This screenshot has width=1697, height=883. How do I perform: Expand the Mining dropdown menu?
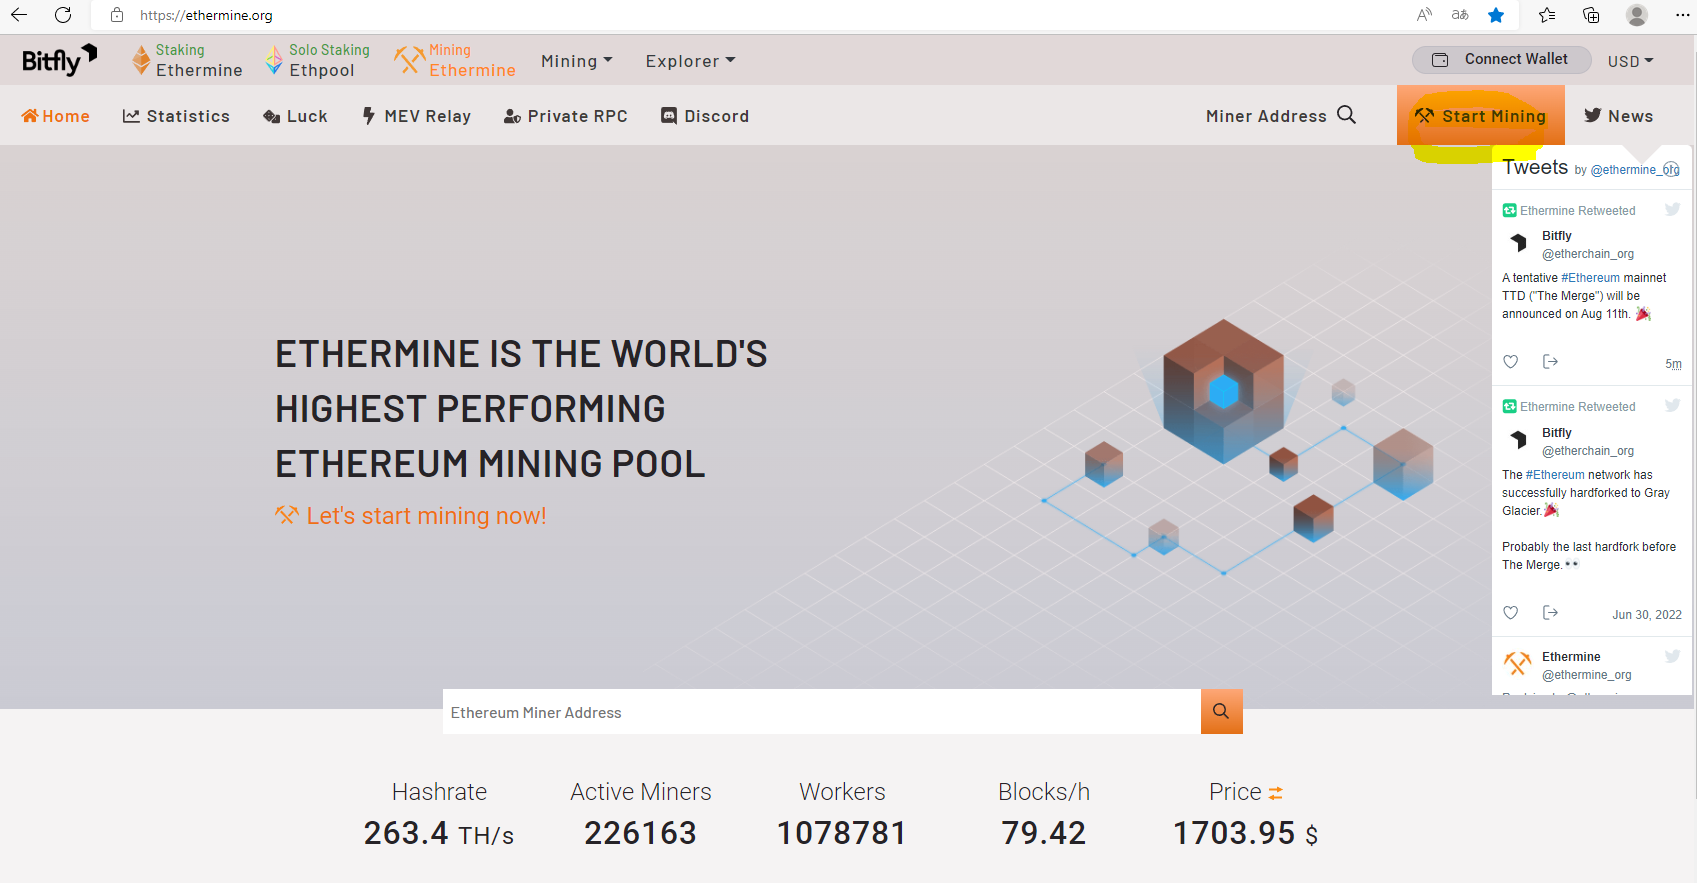[x=577, y=61]
